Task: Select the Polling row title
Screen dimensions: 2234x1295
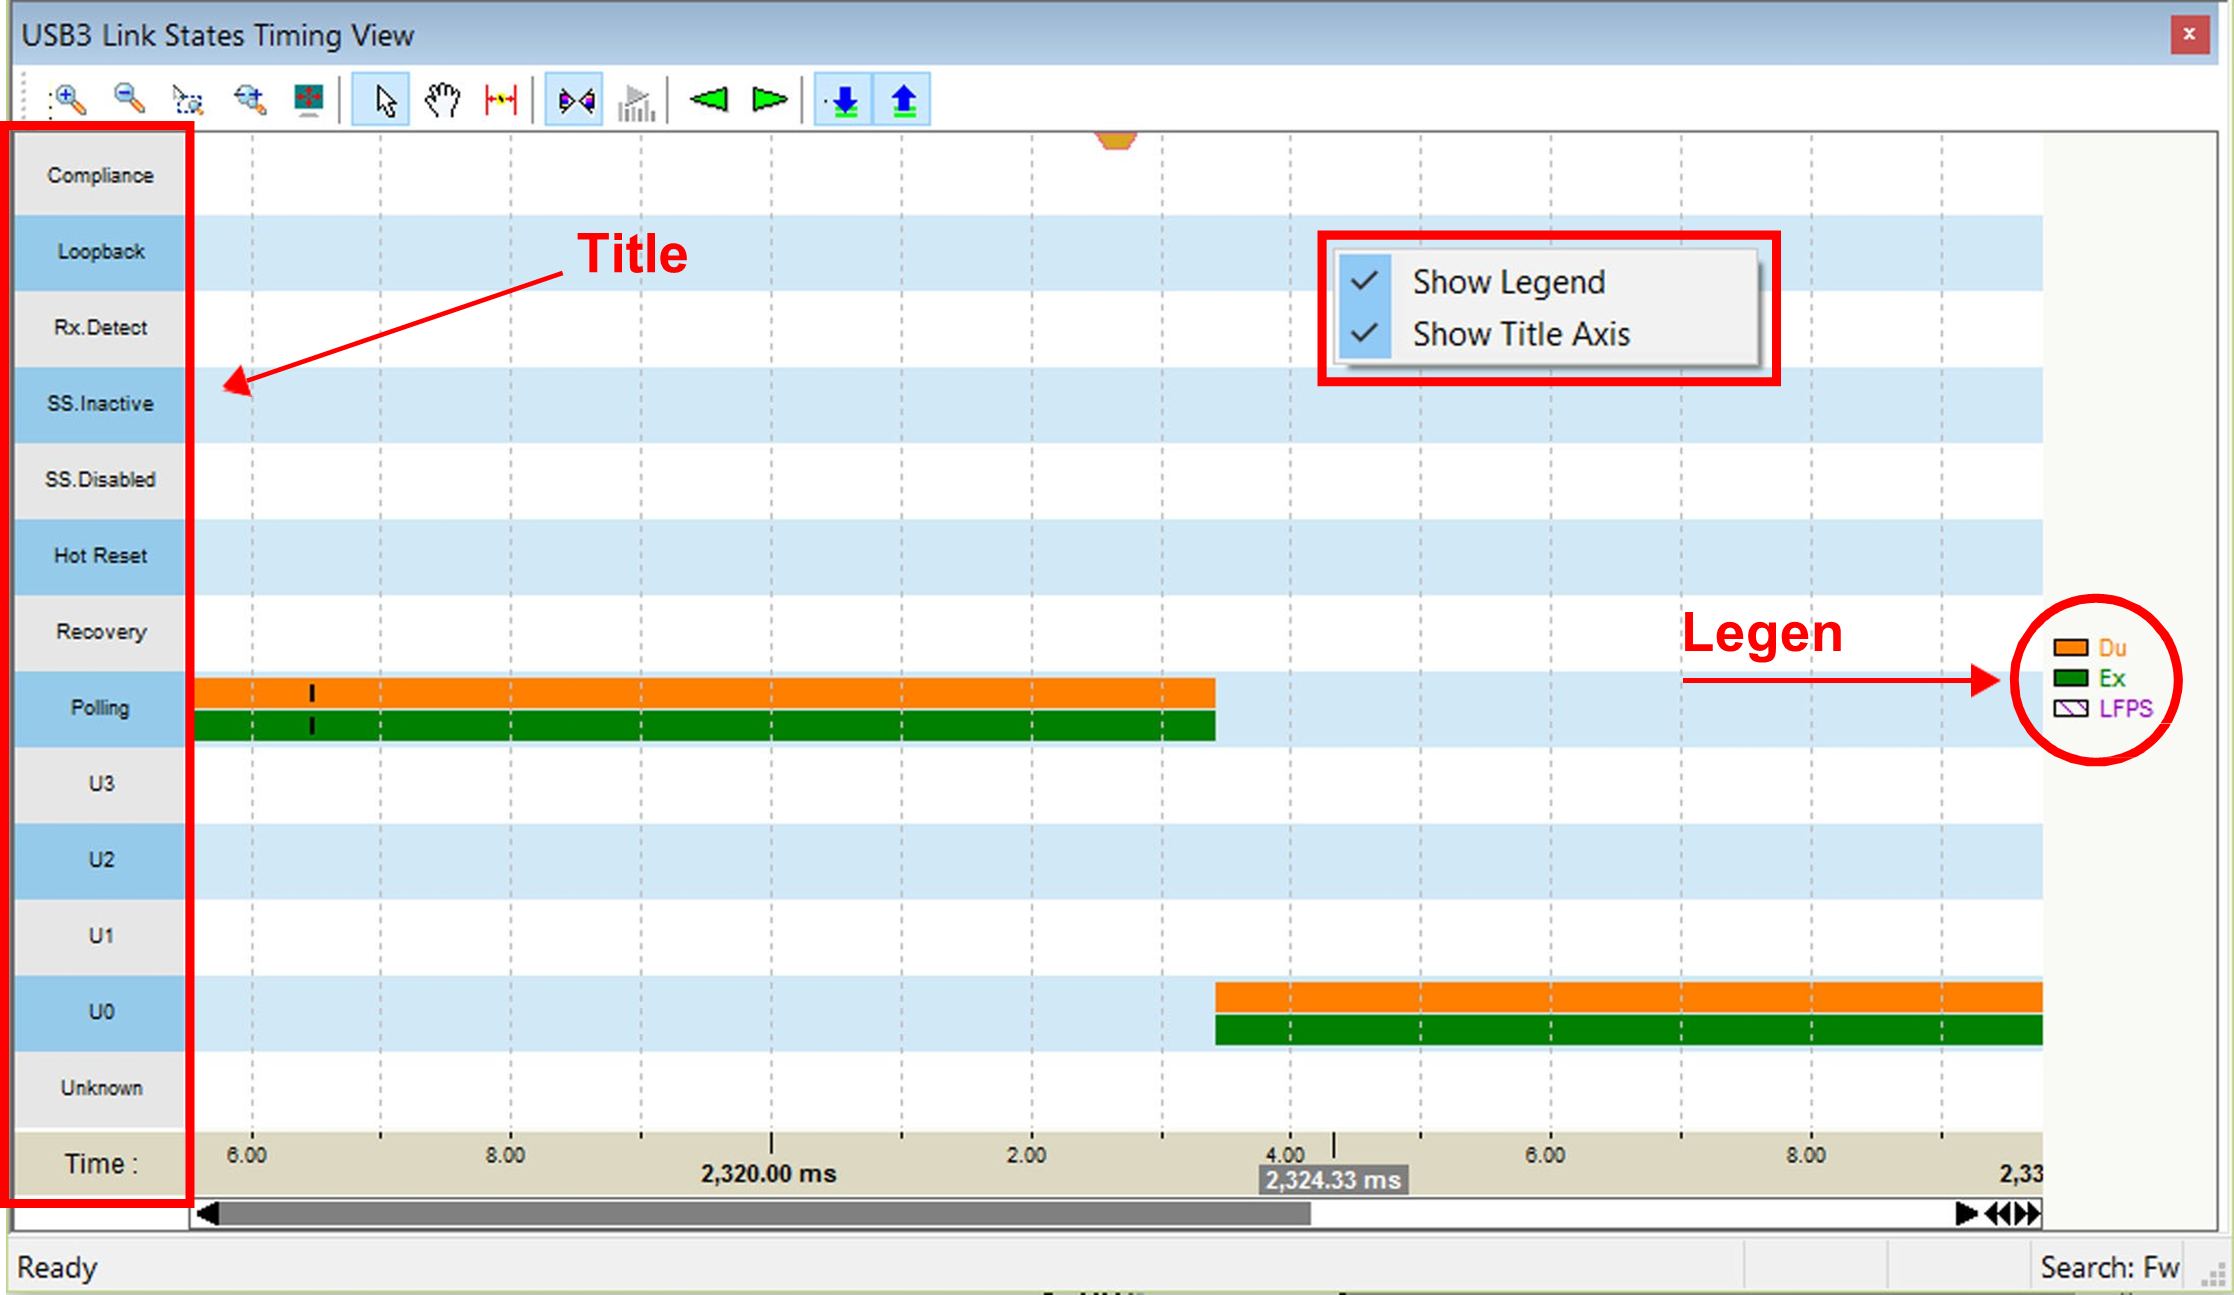Action: tap(100, 707)
